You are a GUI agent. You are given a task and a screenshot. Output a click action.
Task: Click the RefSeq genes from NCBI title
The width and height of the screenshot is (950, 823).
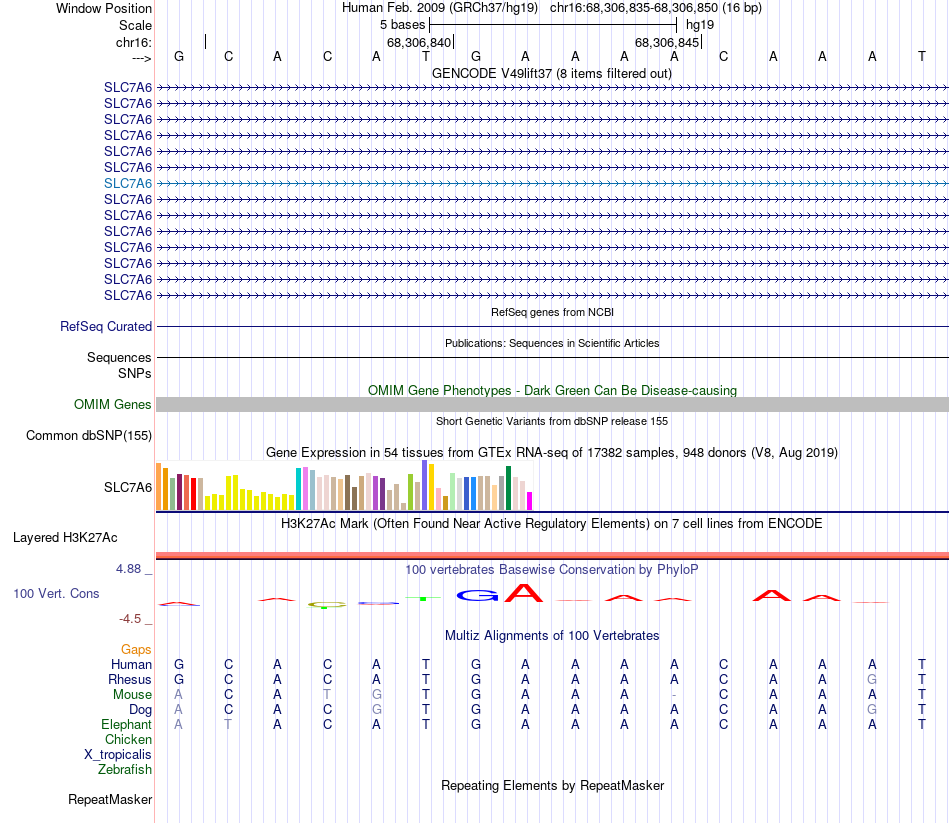[x=552, y=312]
